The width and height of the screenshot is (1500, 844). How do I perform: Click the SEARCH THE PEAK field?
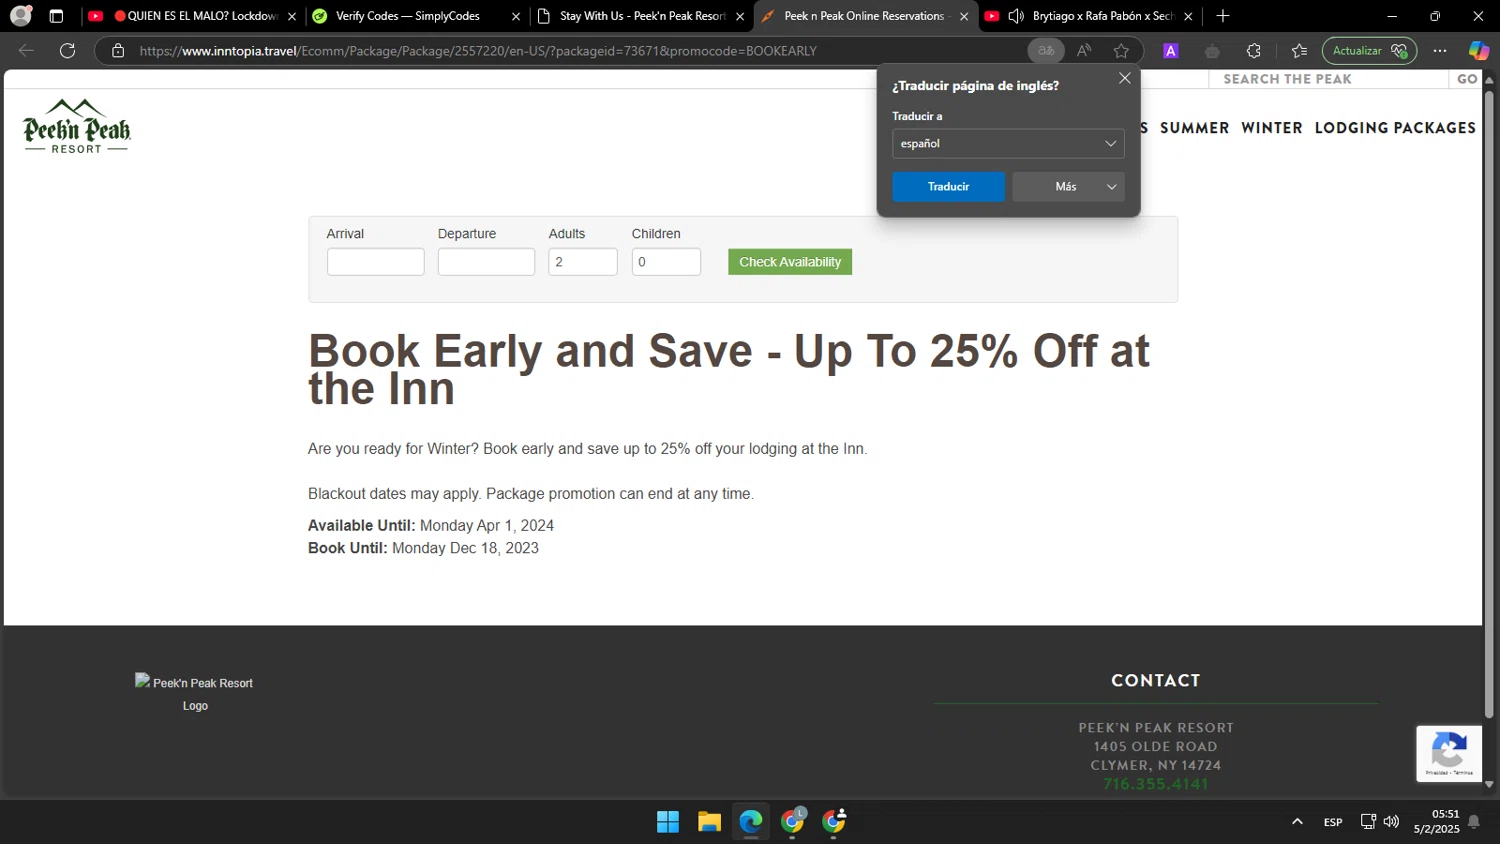click(x=1328, y=79)
